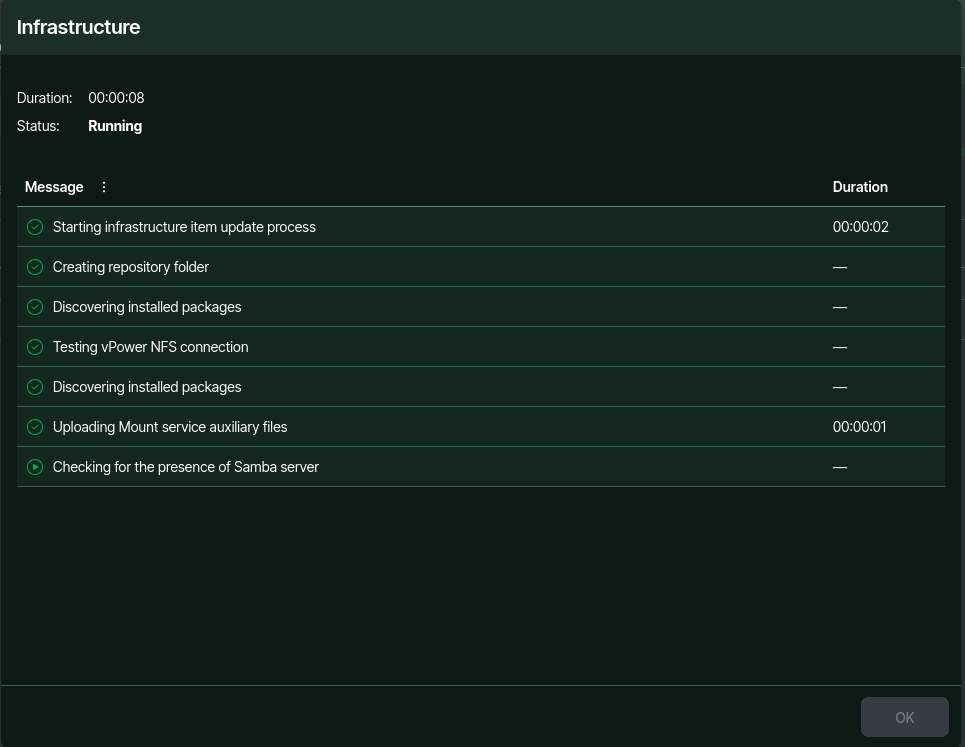The image size is (965, 747).
Task: Click success icon for Starting infrastructure item update
Action: [35, 227]
